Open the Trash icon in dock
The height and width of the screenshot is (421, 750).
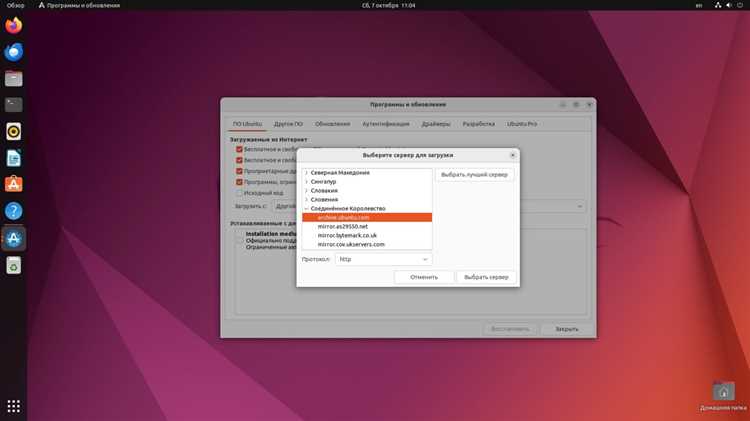[13, 266]
